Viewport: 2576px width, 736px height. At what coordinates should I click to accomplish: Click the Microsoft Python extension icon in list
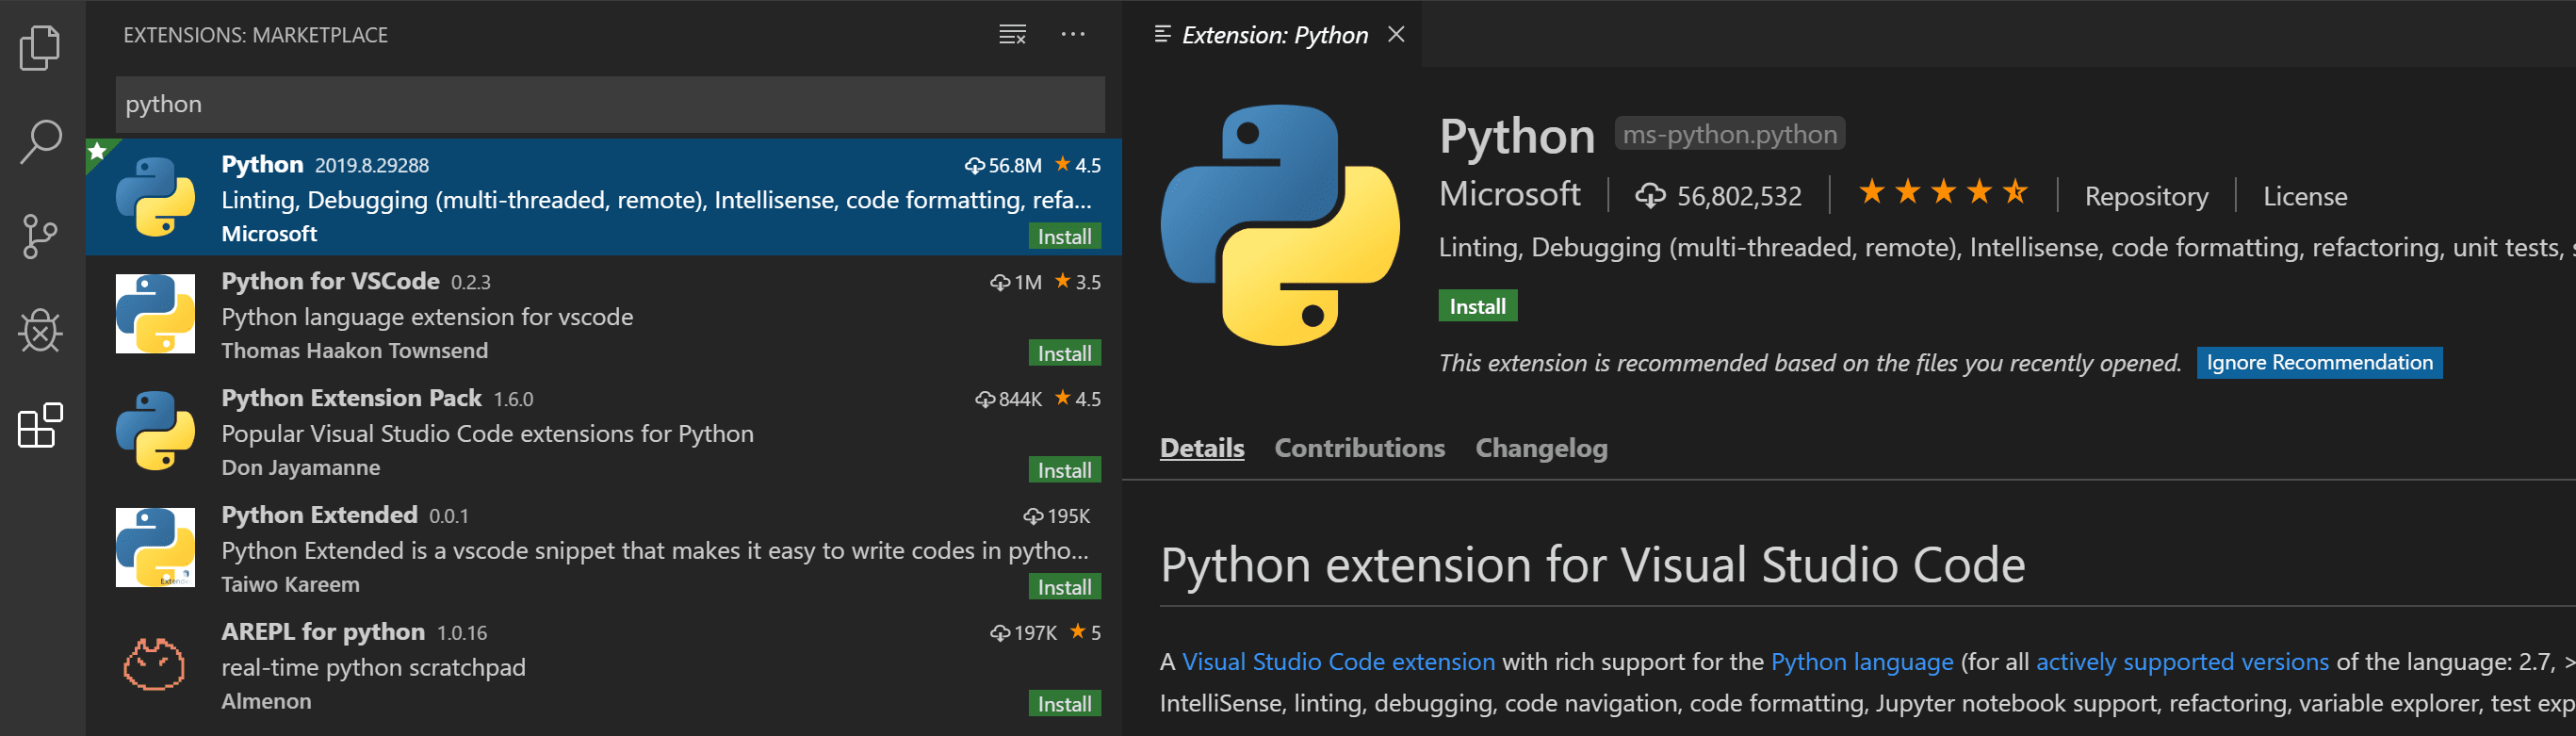[155, 197]
